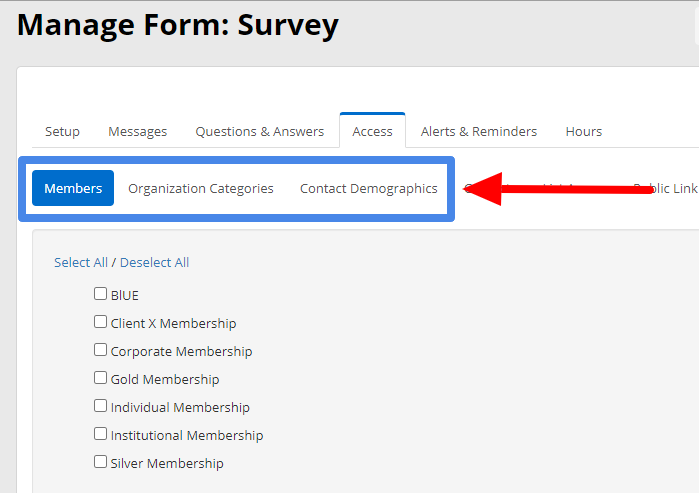Open Questions & Answers tab
The width and height of the screenshot is (699, 493).
pyautogui.click(x=259, y=131)
